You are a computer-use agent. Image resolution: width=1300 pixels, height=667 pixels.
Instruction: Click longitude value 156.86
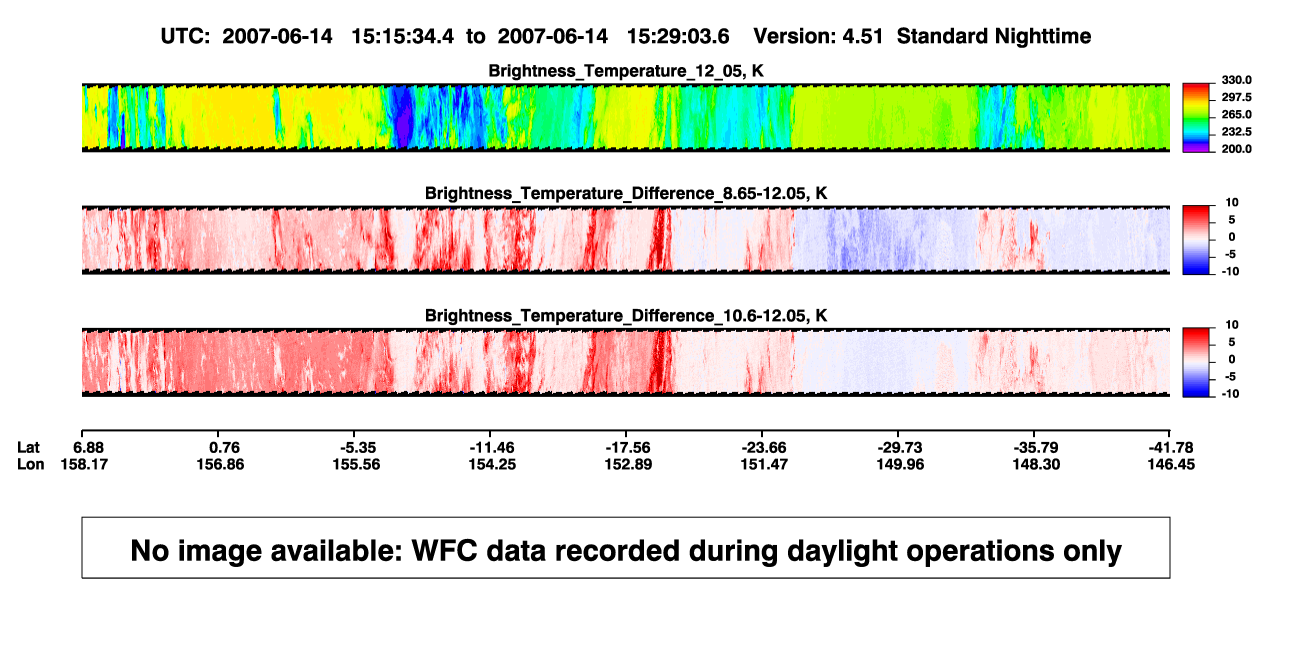(x=220, y=464)
